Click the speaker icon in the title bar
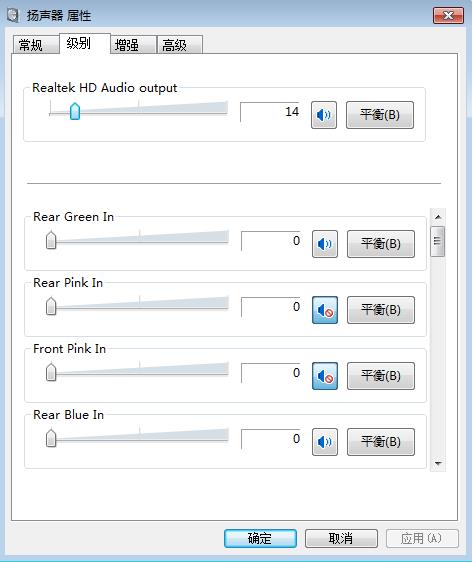The height and width of the screenshot is (562, 472). pos(13,15)
